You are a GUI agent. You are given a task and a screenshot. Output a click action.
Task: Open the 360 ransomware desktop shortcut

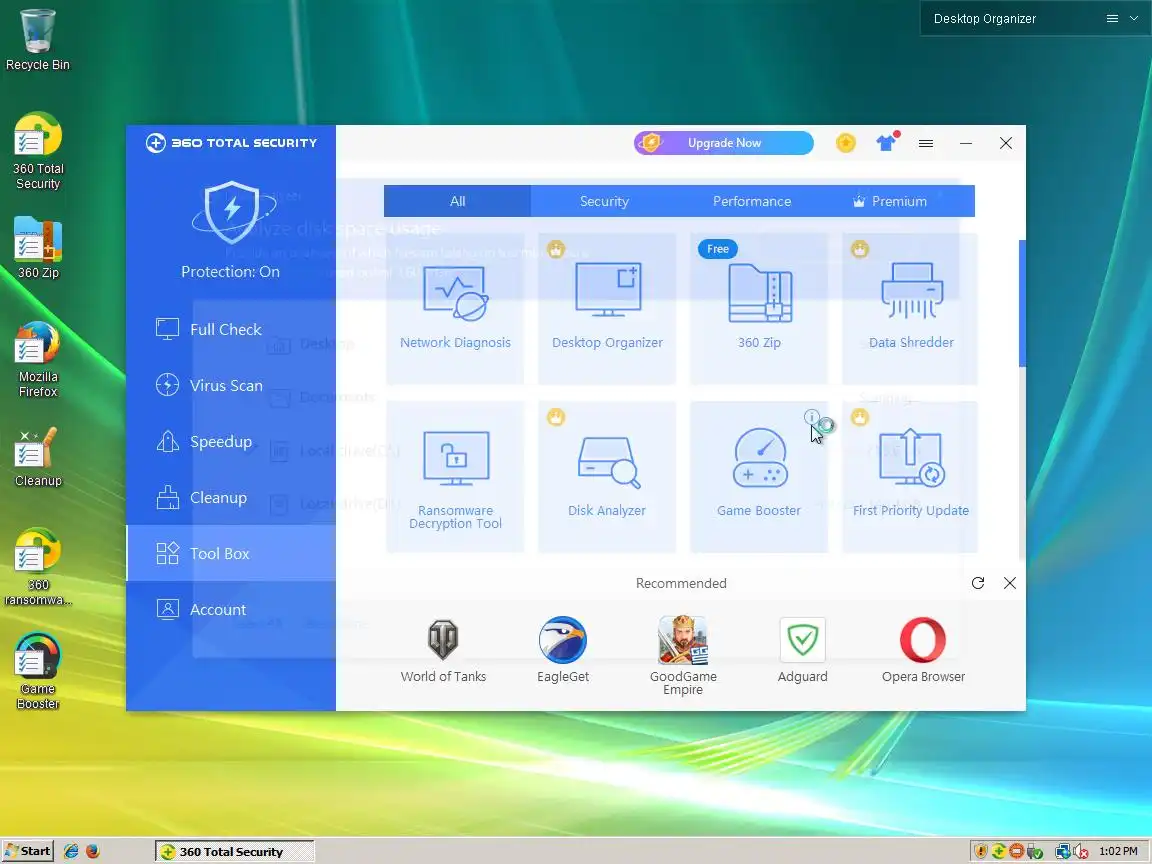(38, 566)
